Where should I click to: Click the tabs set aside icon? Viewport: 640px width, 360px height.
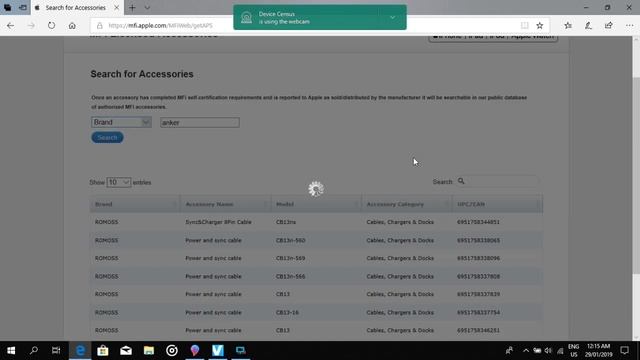7,8
